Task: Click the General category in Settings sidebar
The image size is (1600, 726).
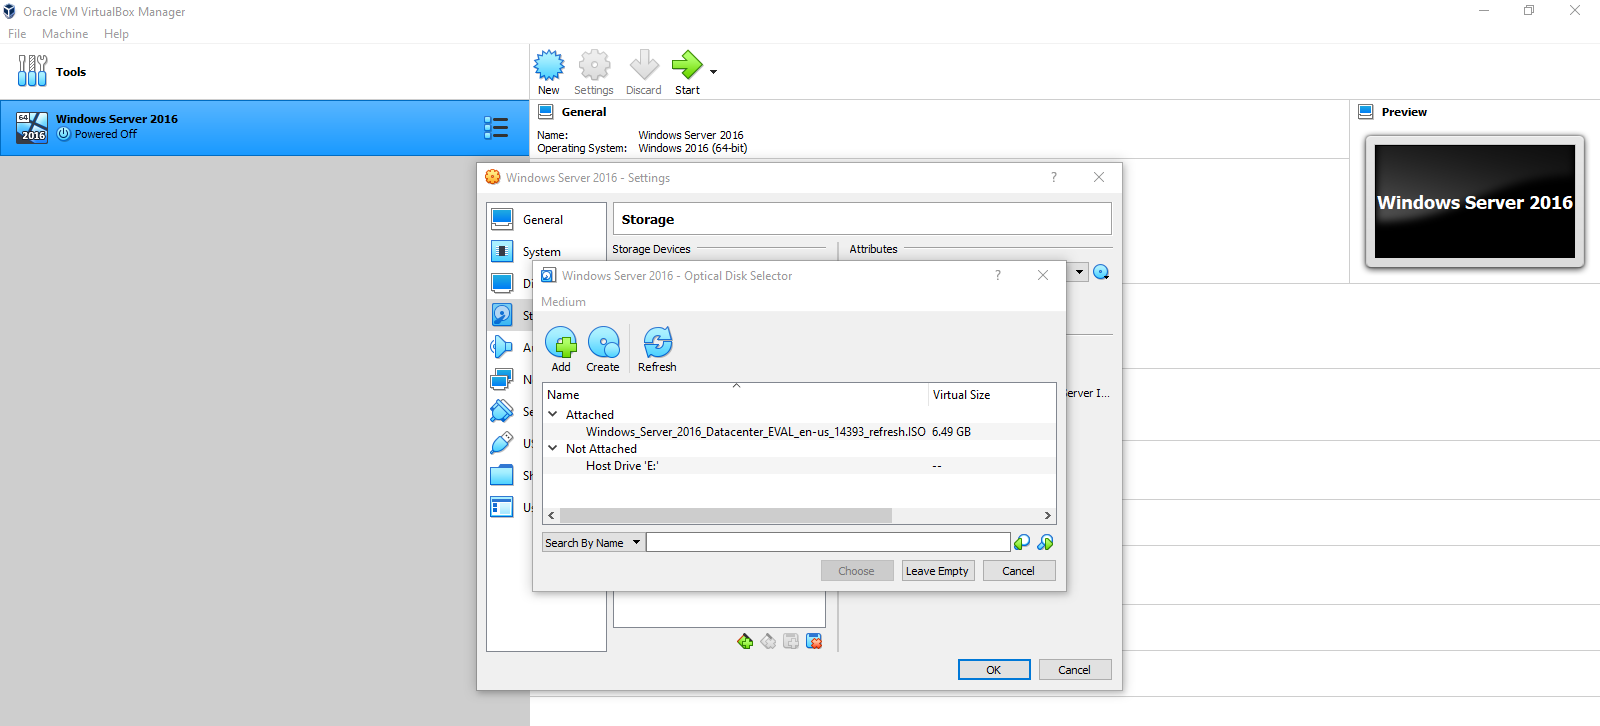Action: (543, 220)
